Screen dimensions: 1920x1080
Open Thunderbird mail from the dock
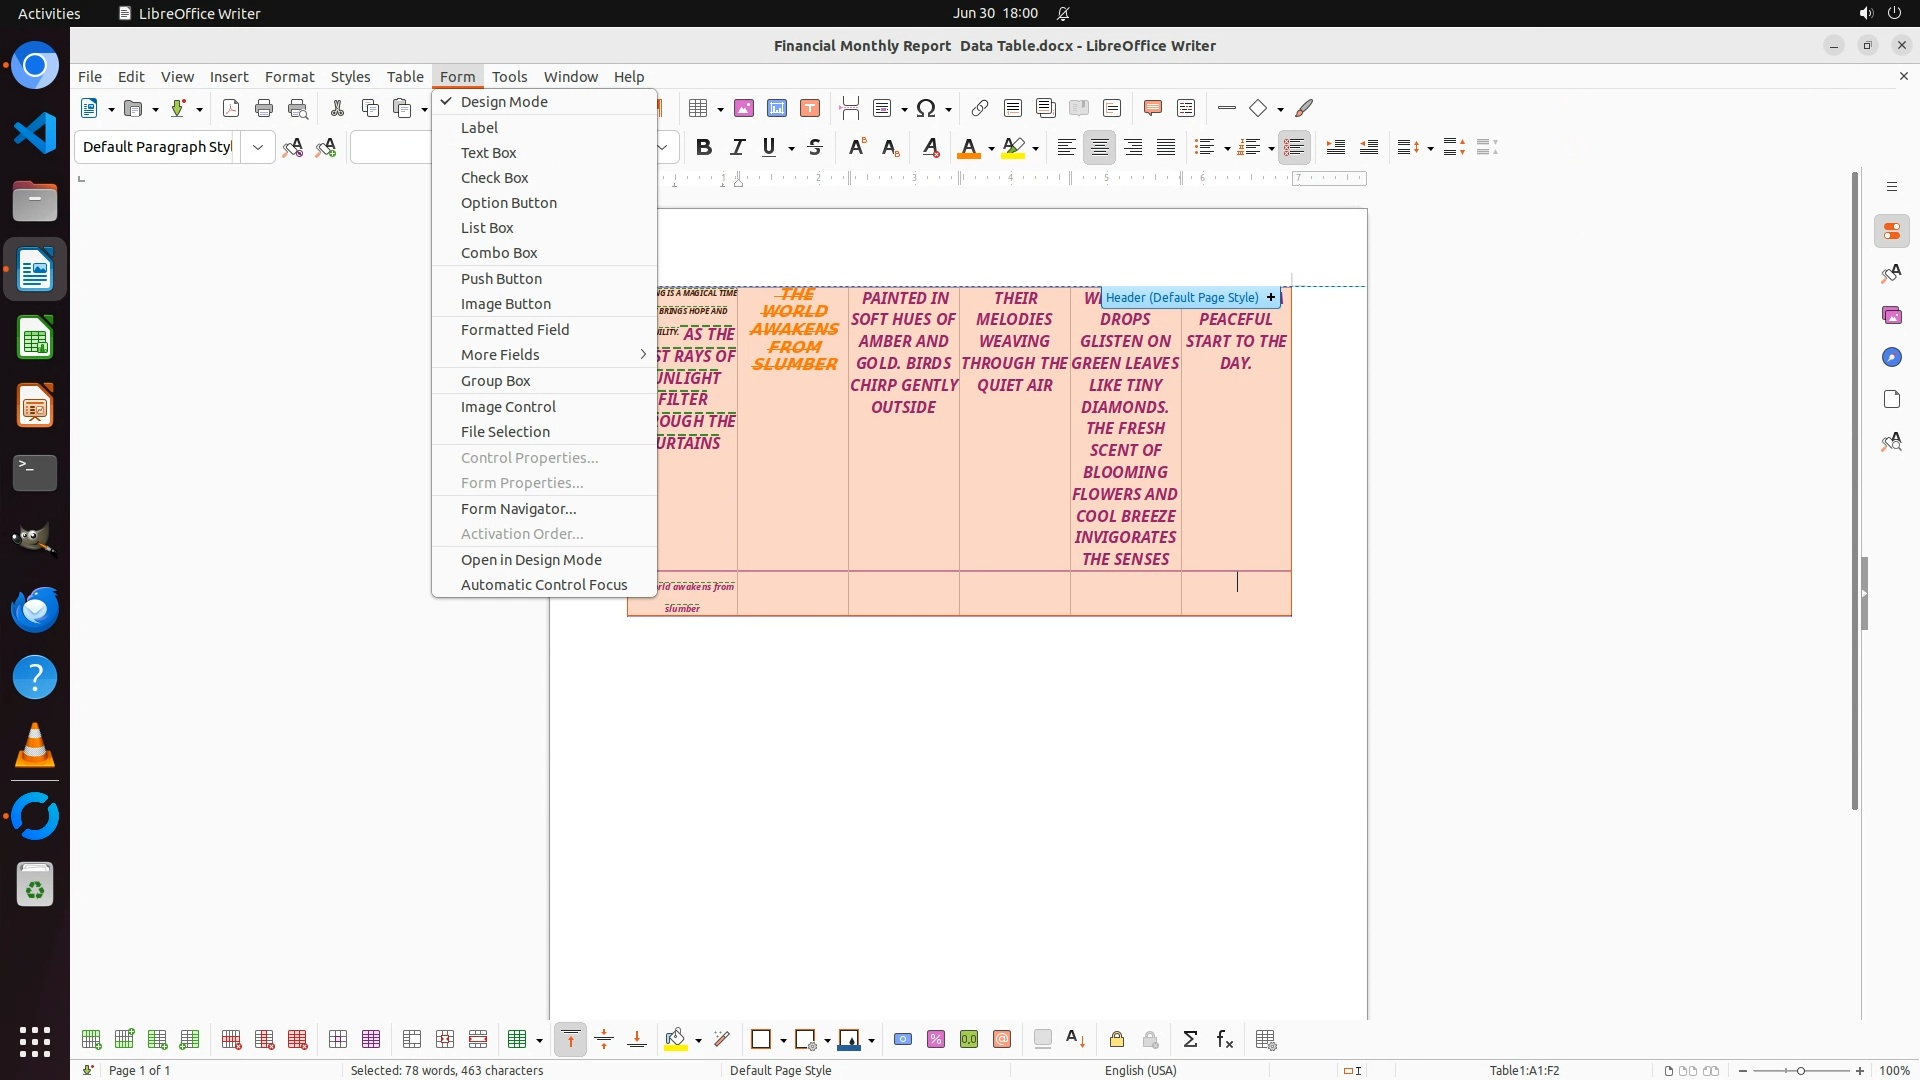tap(35, 609)
